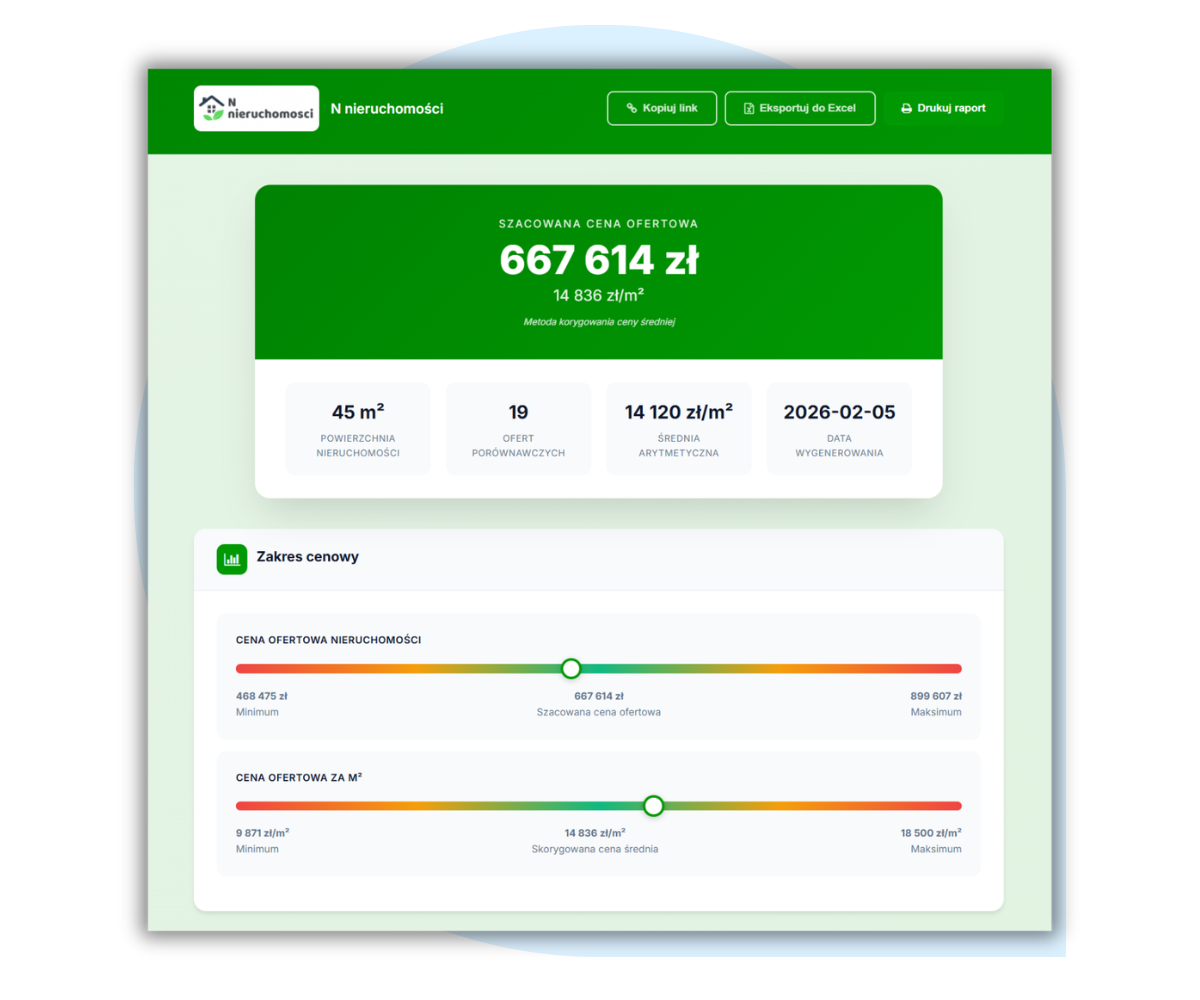The height and width of the screenshot is (1000, 1200).
Task: Click the property offer price slider handle
Action: click(x=571, y=668)
